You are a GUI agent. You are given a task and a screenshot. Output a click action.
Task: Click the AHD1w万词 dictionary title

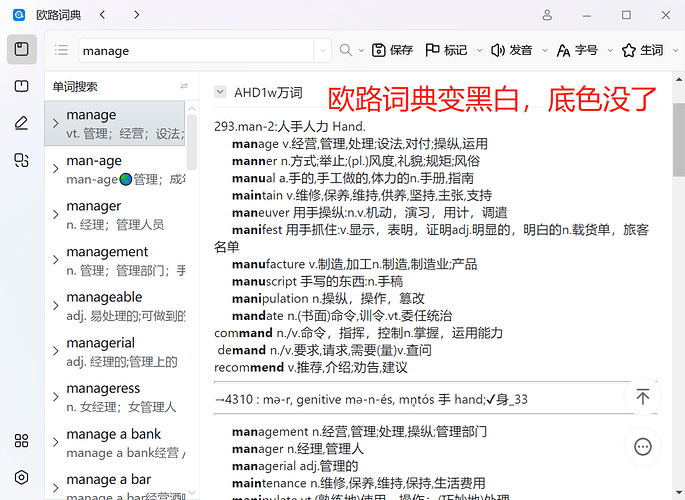[268, 93]
